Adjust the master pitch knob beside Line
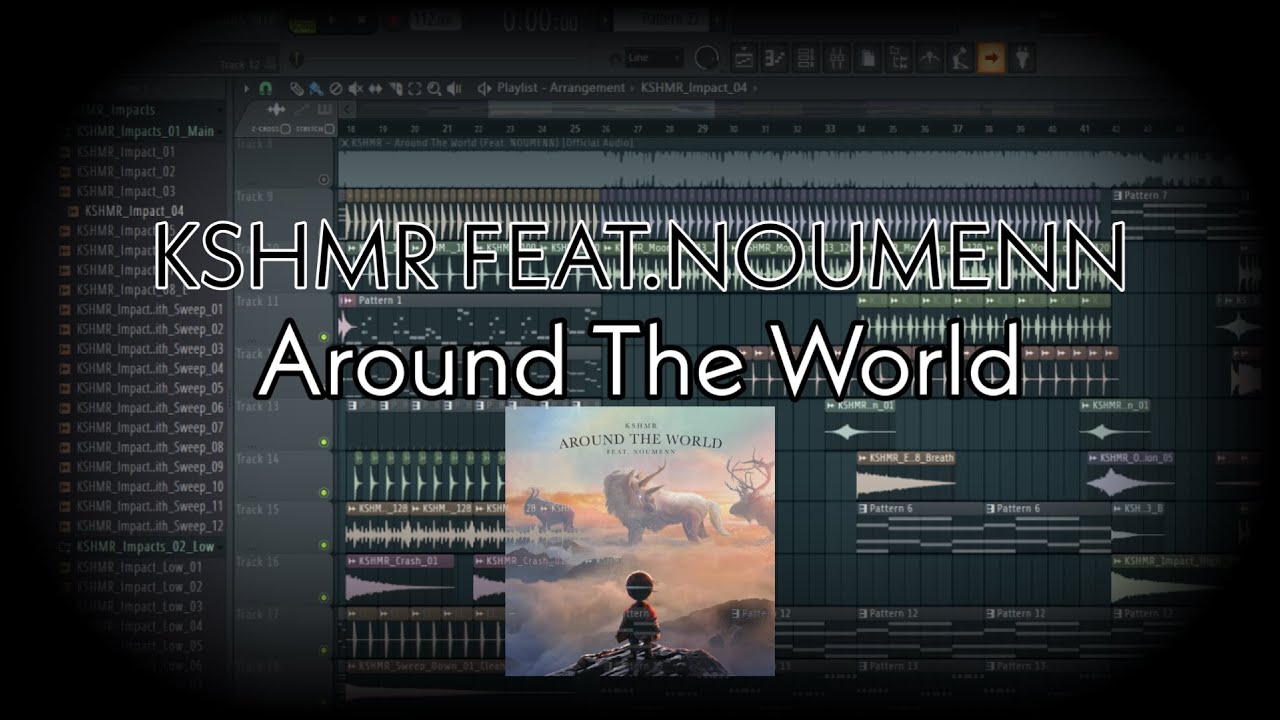 click(x=708, y=58)
